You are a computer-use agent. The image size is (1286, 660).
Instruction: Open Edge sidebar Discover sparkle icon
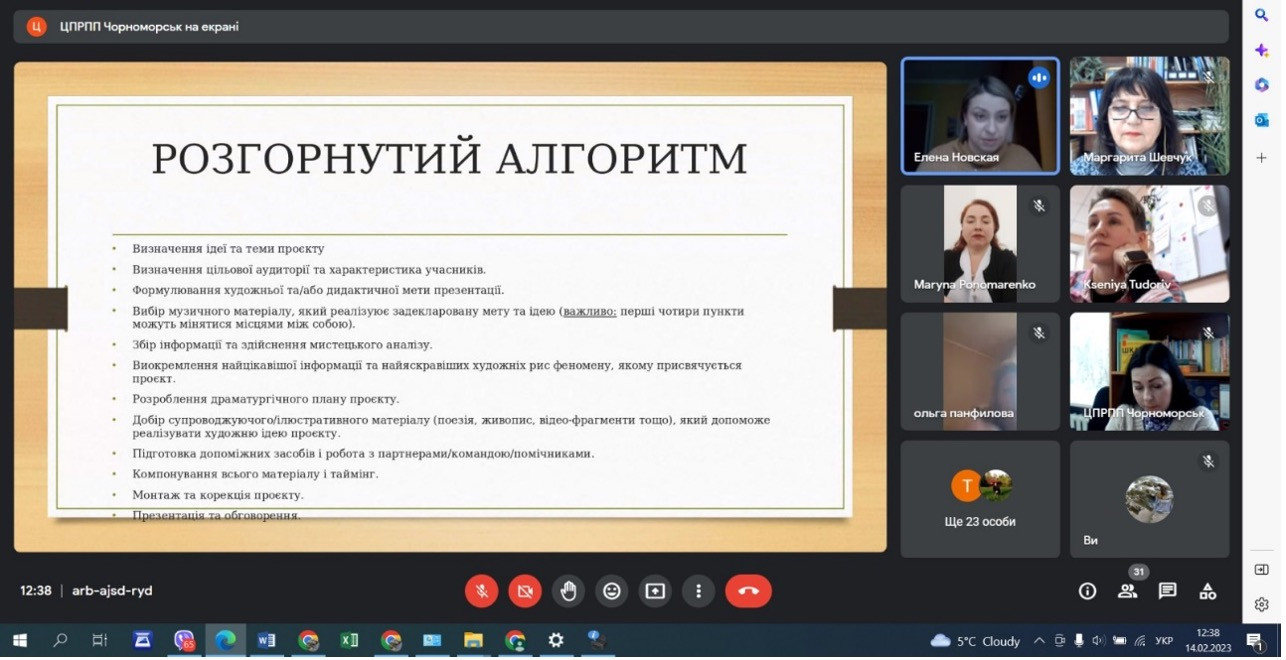pos(1262,50)
